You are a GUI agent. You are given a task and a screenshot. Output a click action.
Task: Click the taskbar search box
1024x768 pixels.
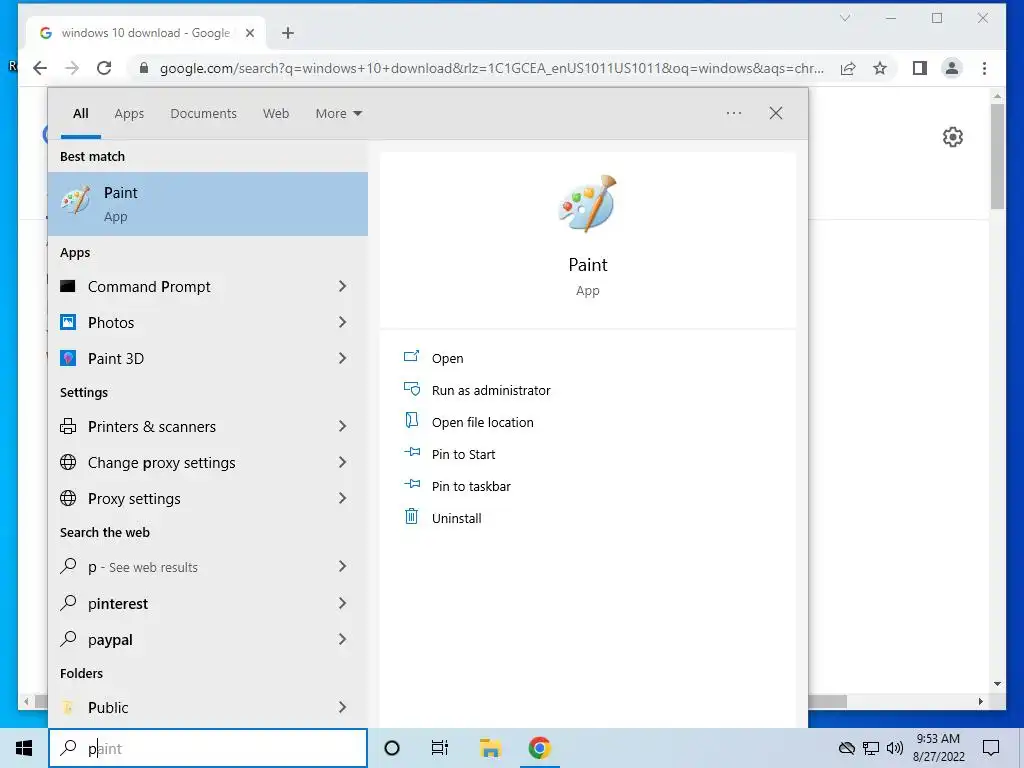[208, 748]
